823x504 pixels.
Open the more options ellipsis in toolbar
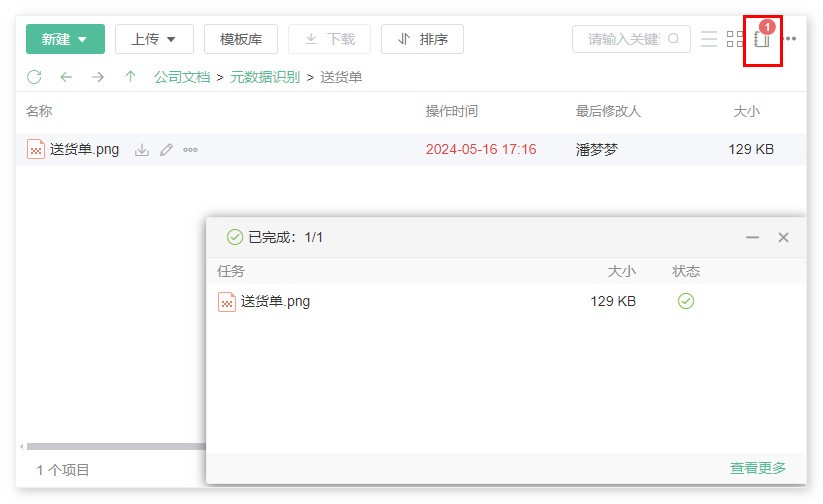[790, 39]
